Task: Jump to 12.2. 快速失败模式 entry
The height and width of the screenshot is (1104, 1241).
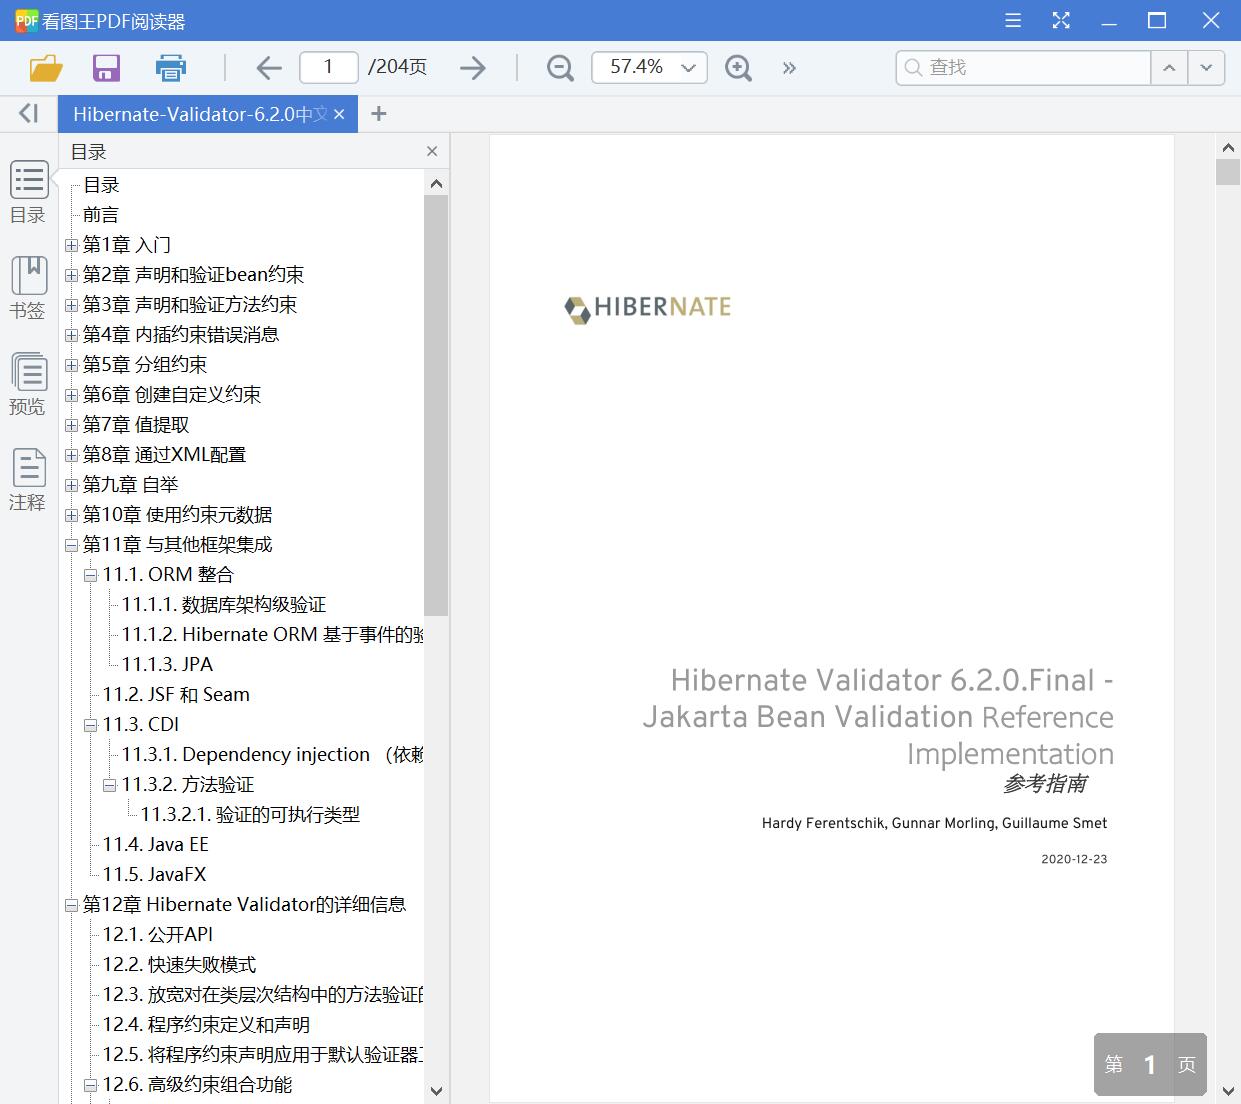Action: click(179, 965)
